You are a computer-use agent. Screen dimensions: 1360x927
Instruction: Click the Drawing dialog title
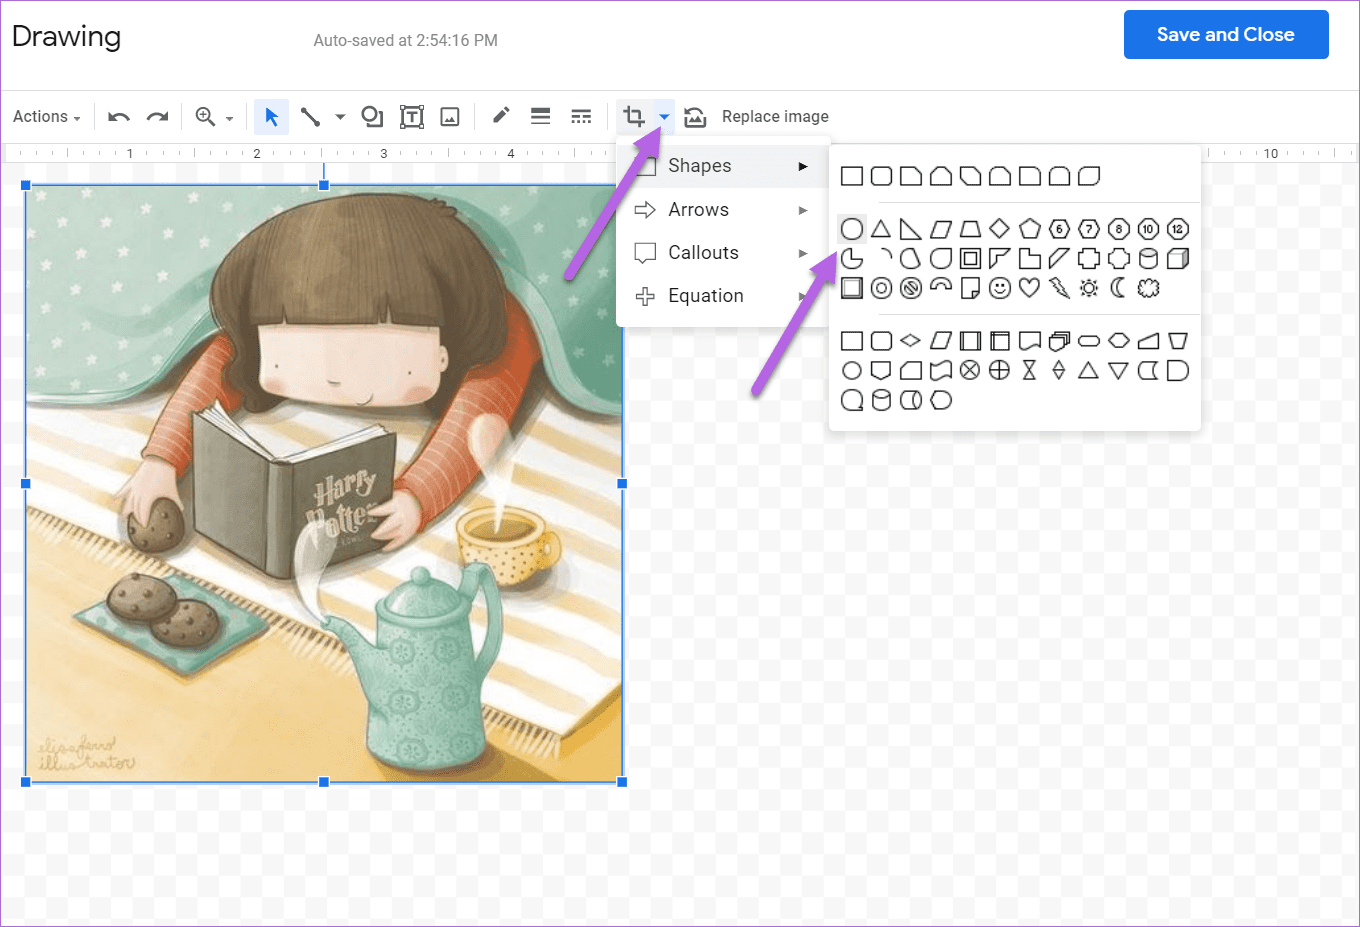[x=66, y=37]
